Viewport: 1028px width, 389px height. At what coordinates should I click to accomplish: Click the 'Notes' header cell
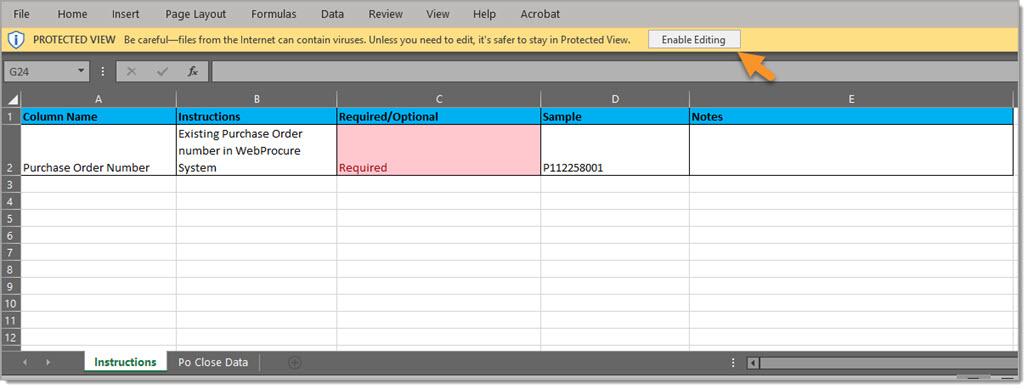[x=851, y=117]
